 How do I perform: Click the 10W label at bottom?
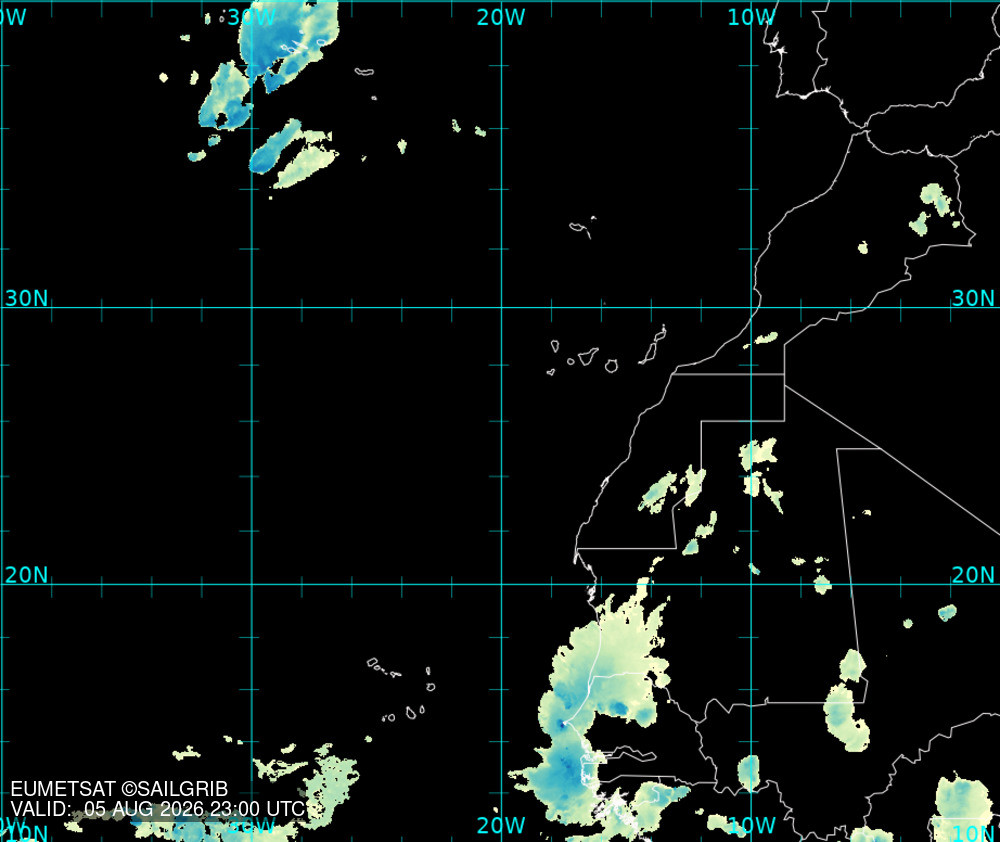tap(751, 825)
